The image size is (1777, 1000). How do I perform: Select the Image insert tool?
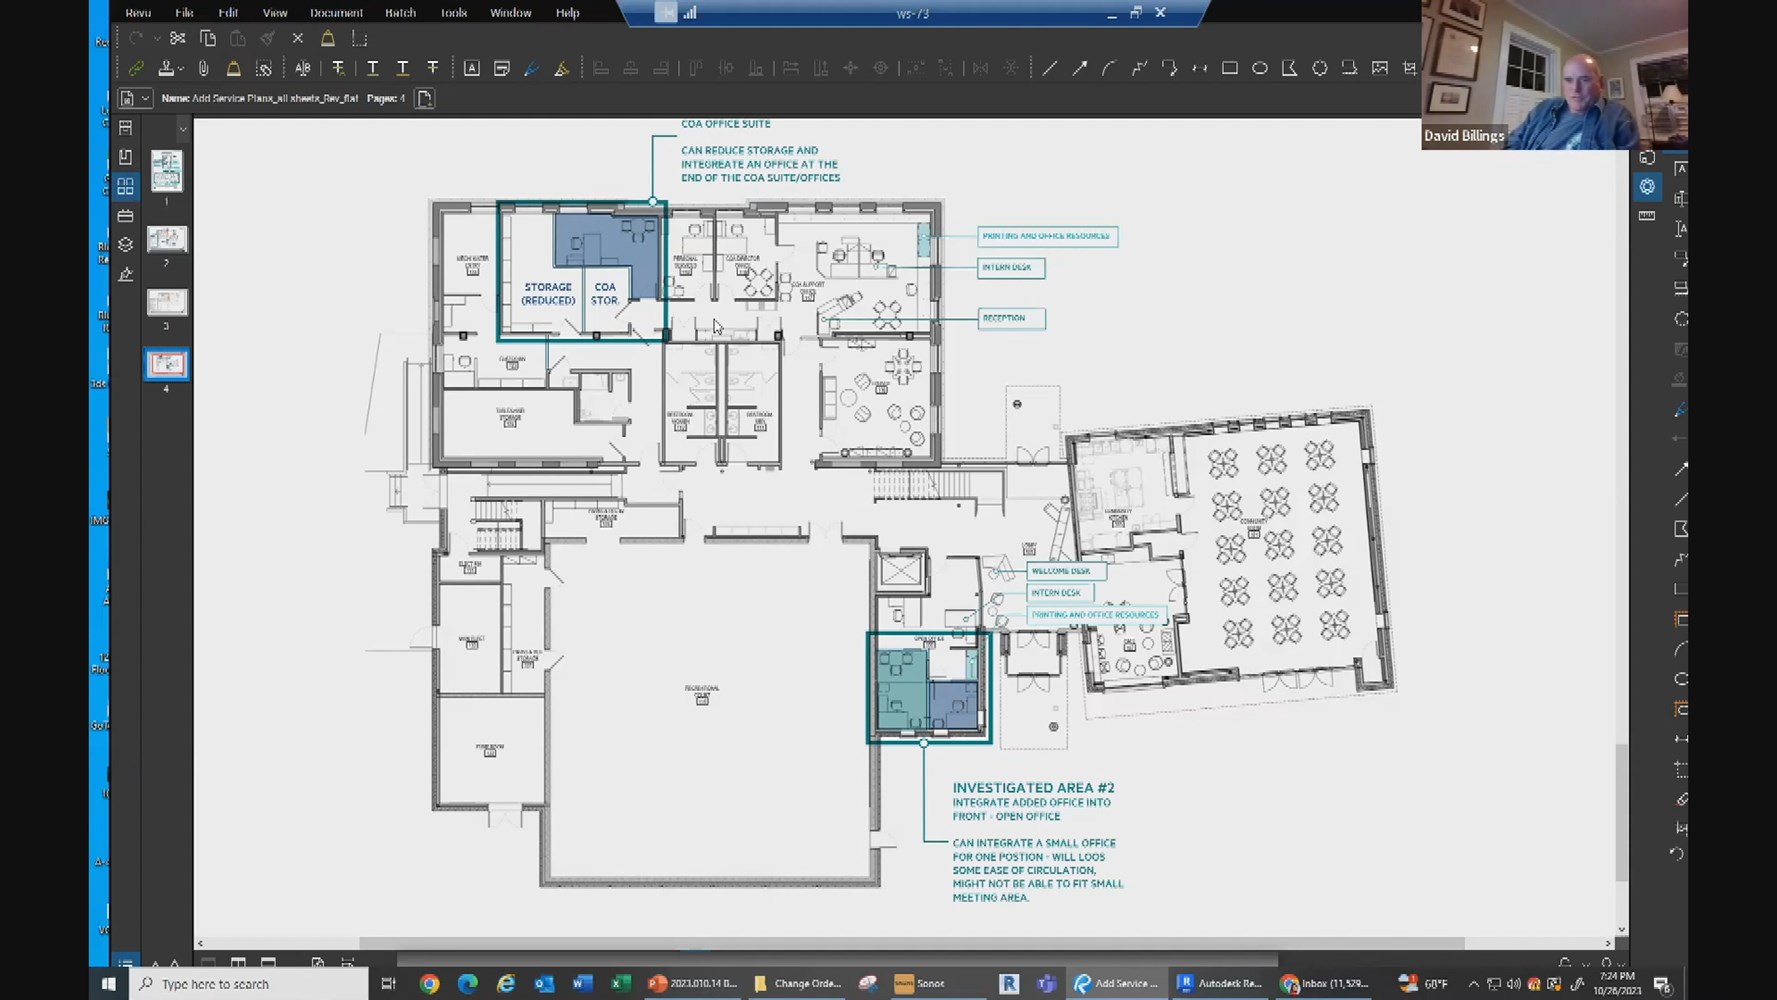click(1380, 68)
